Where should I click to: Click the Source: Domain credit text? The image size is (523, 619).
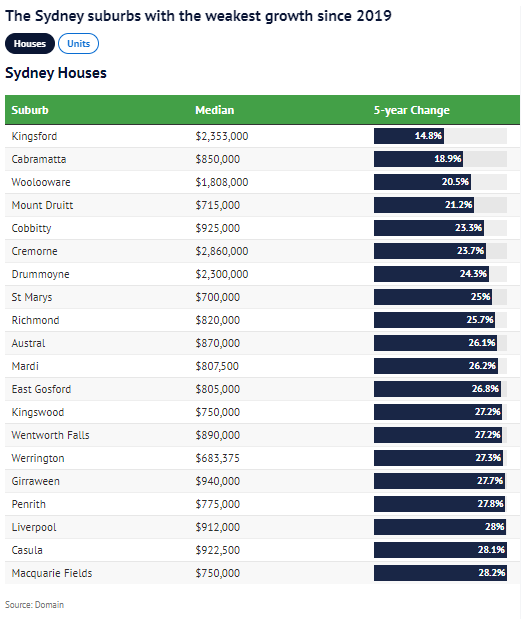tap(34, 605)
